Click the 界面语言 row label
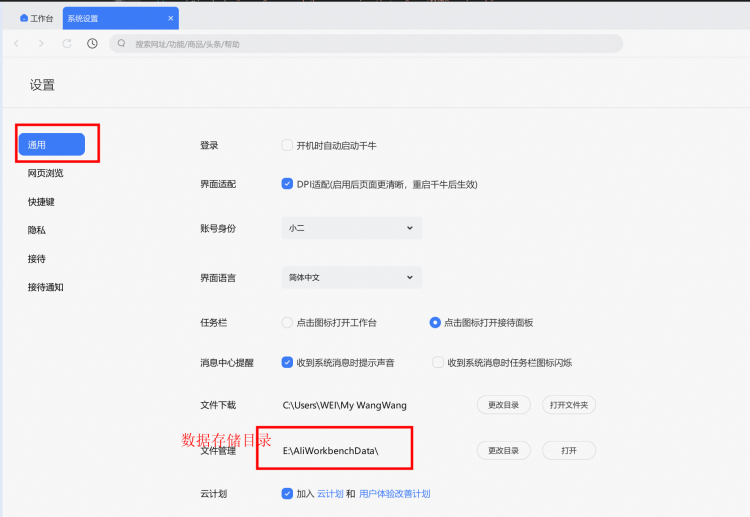 [x=218, y=278]
